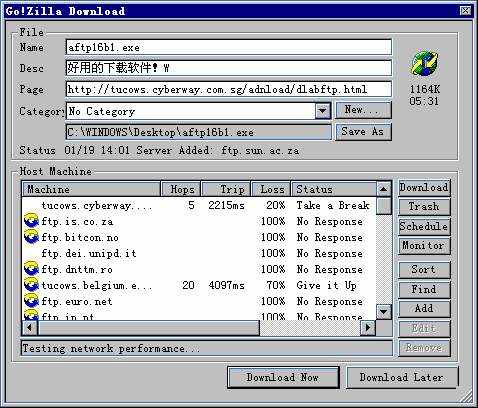Image resolution: width=478 pixels, height=408 pixels.
Task: Sort by the Trip column header
Action: click(x=226, y=189)
